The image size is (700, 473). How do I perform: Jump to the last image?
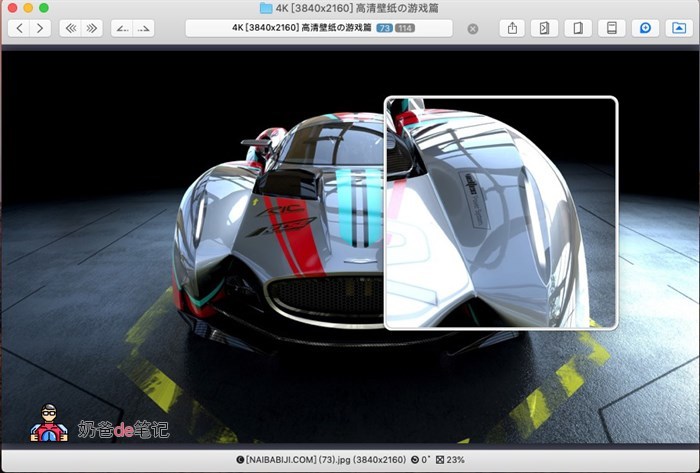tap(92, 28)
